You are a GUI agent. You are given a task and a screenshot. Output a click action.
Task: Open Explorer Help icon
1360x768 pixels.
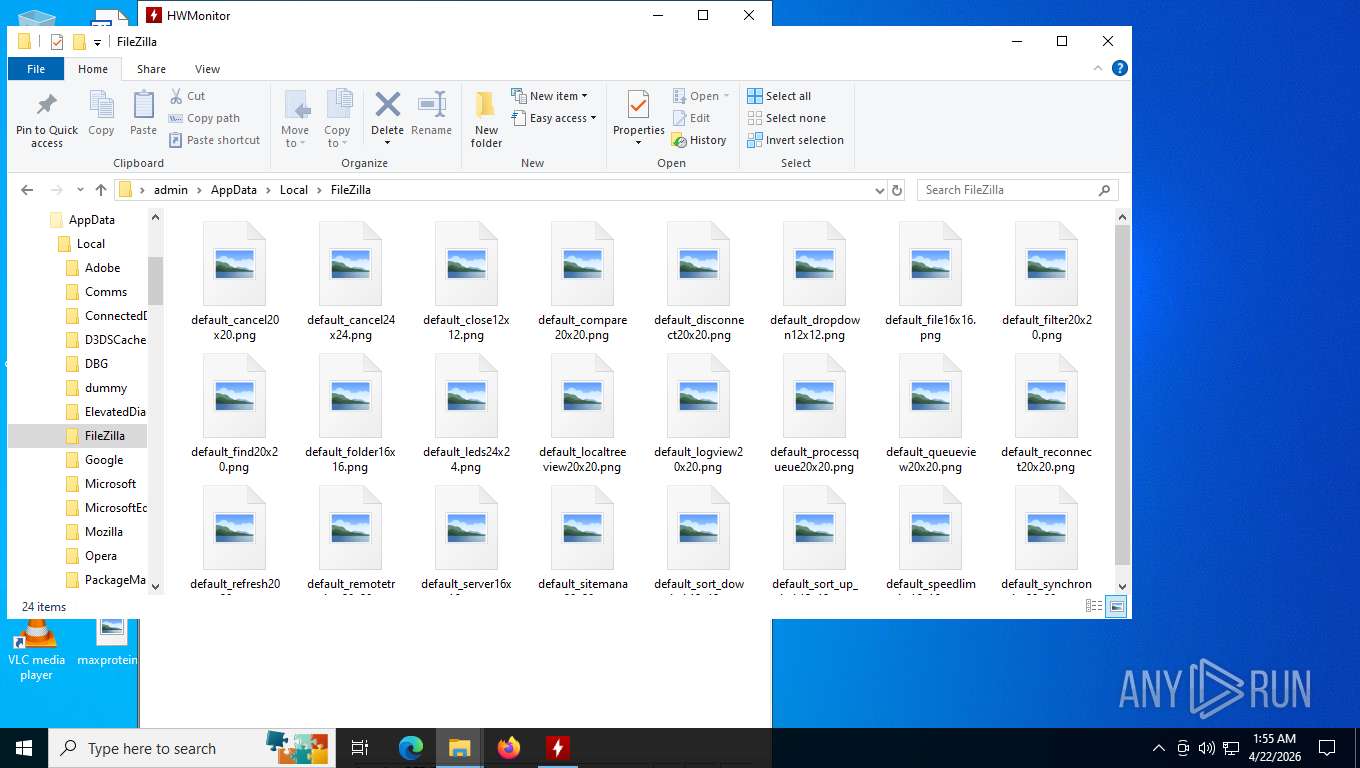pos(1120,68)
